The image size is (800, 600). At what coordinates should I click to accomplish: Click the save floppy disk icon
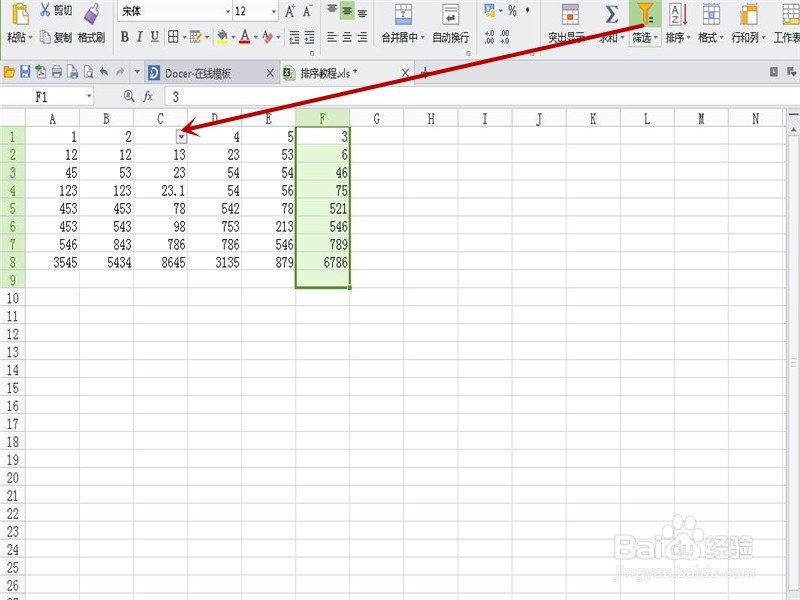click(x=25, y=72)
